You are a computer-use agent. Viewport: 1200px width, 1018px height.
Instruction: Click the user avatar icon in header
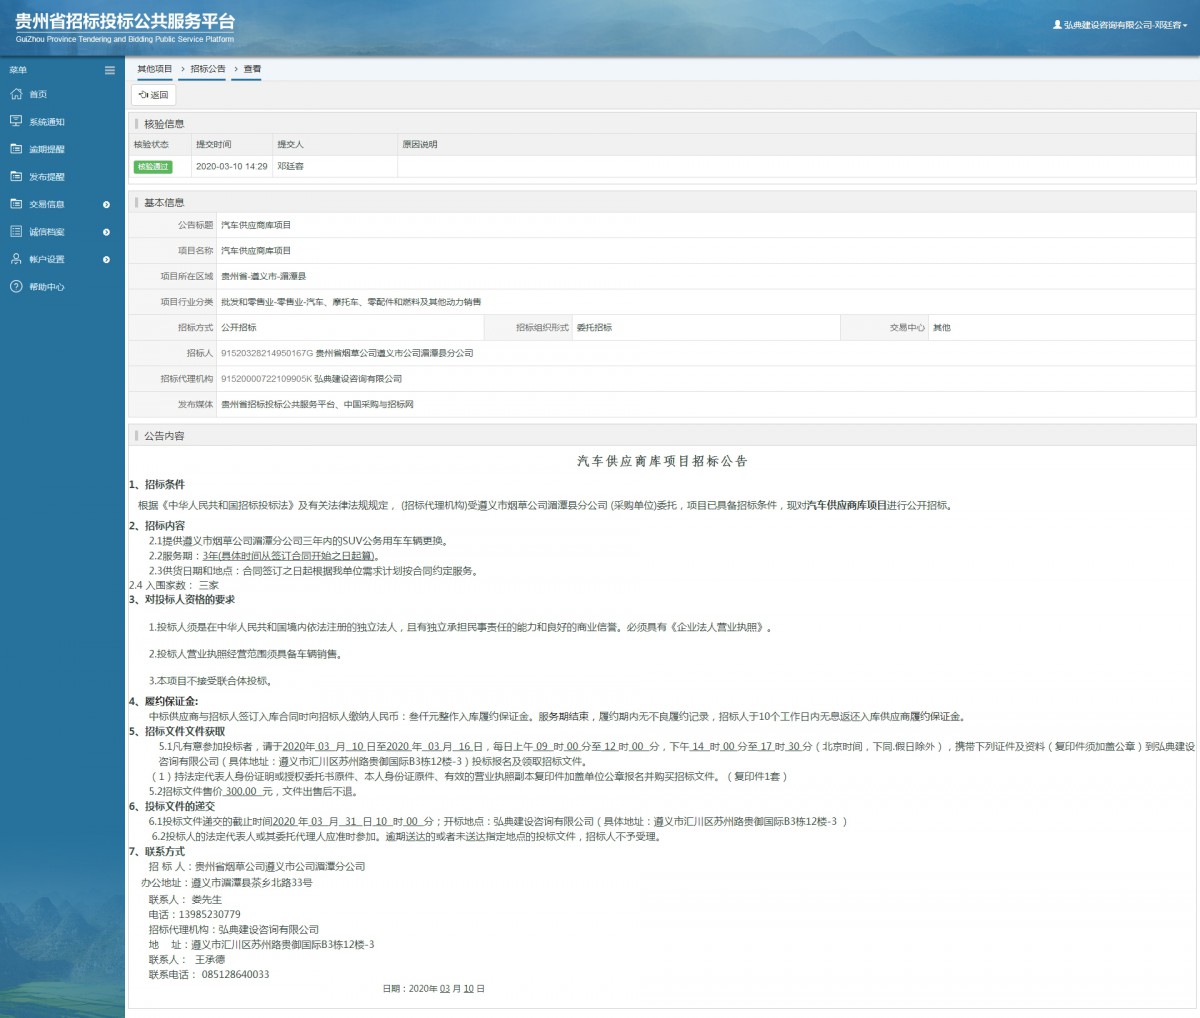pos(1057,25)
